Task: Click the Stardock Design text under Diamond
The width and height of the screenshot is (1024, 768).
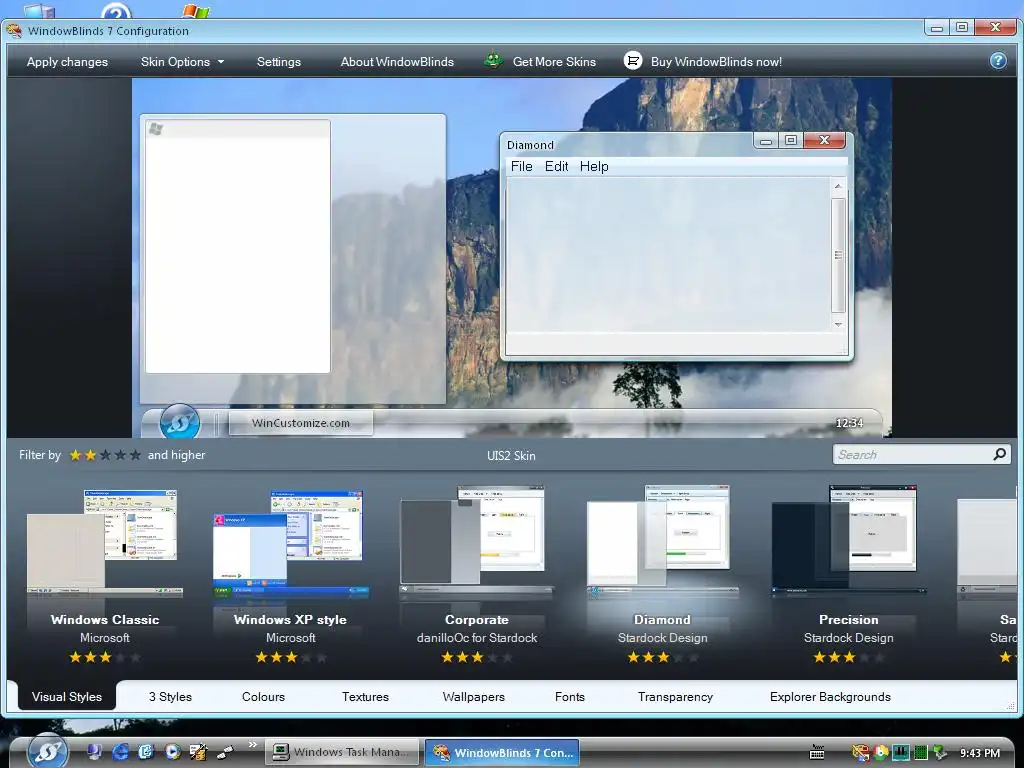Action: point(662,637)
